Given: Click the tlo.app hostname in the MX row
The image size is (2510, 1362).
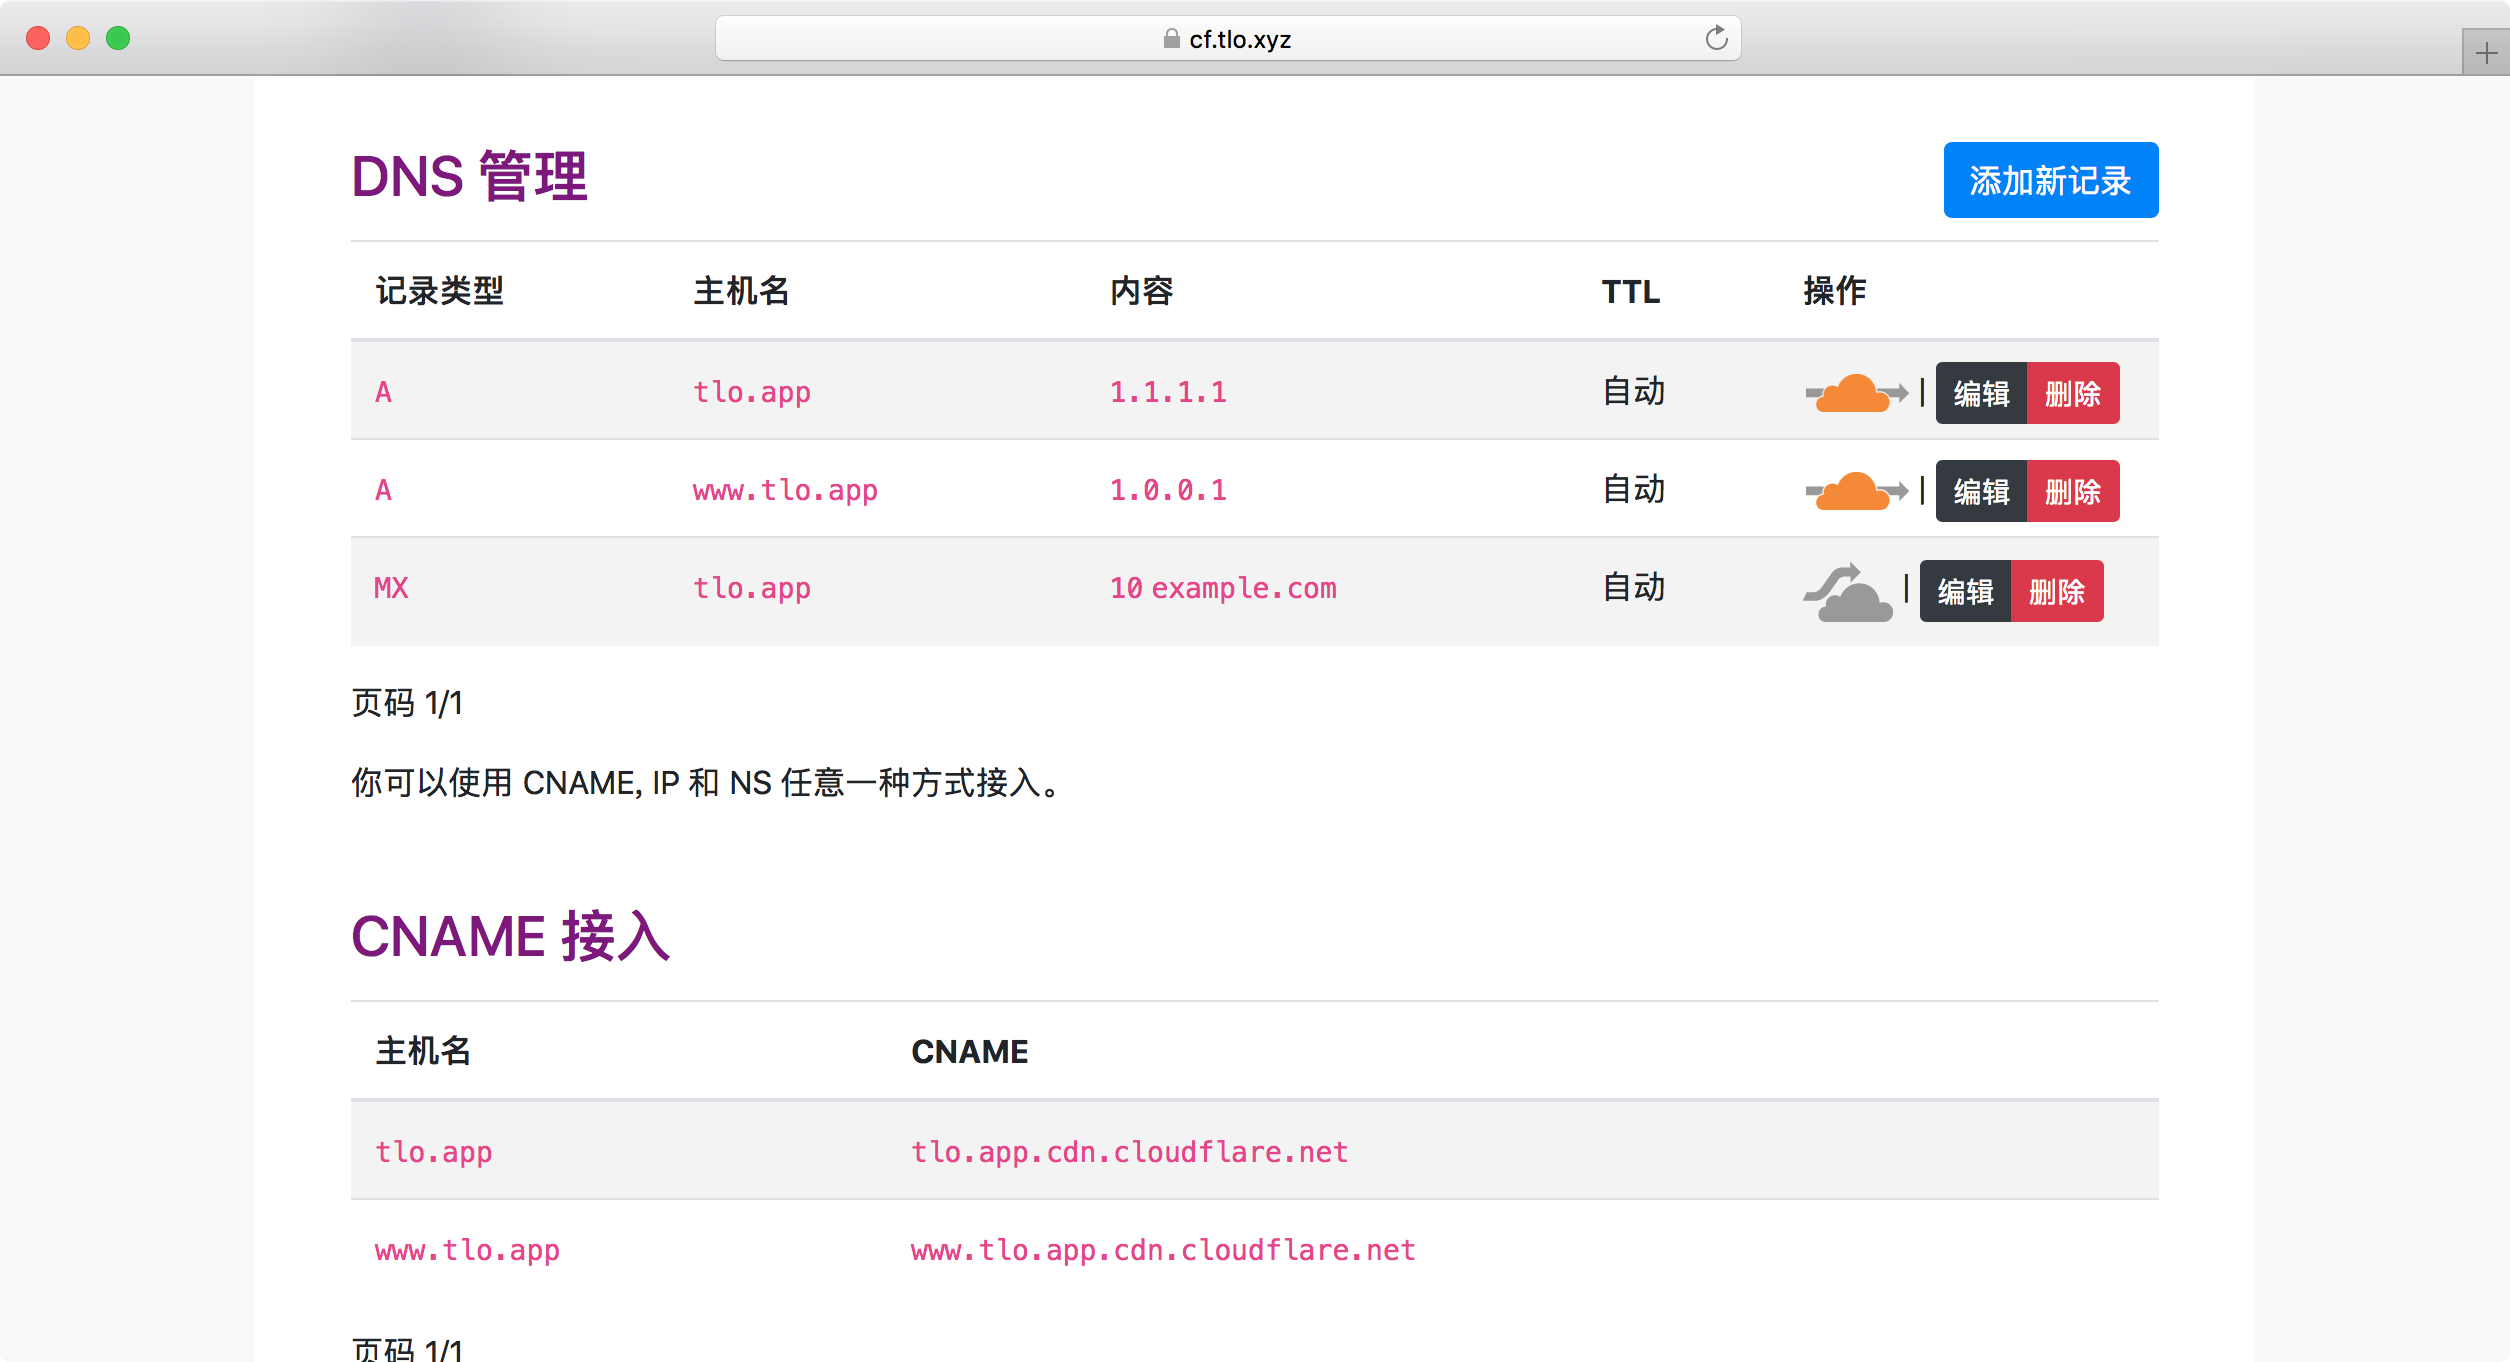Looking at the screenshot, I should (x=752, y=588).
